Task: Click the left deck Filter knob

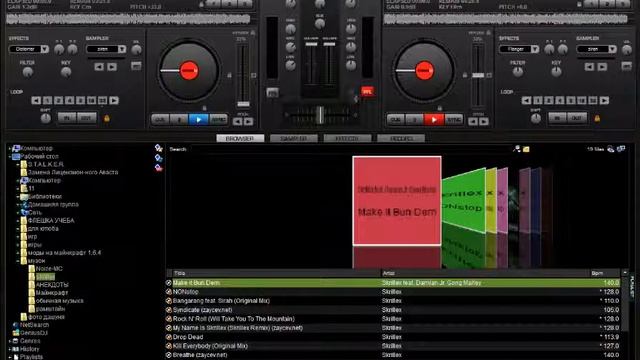Action: (x=27, y=72)
